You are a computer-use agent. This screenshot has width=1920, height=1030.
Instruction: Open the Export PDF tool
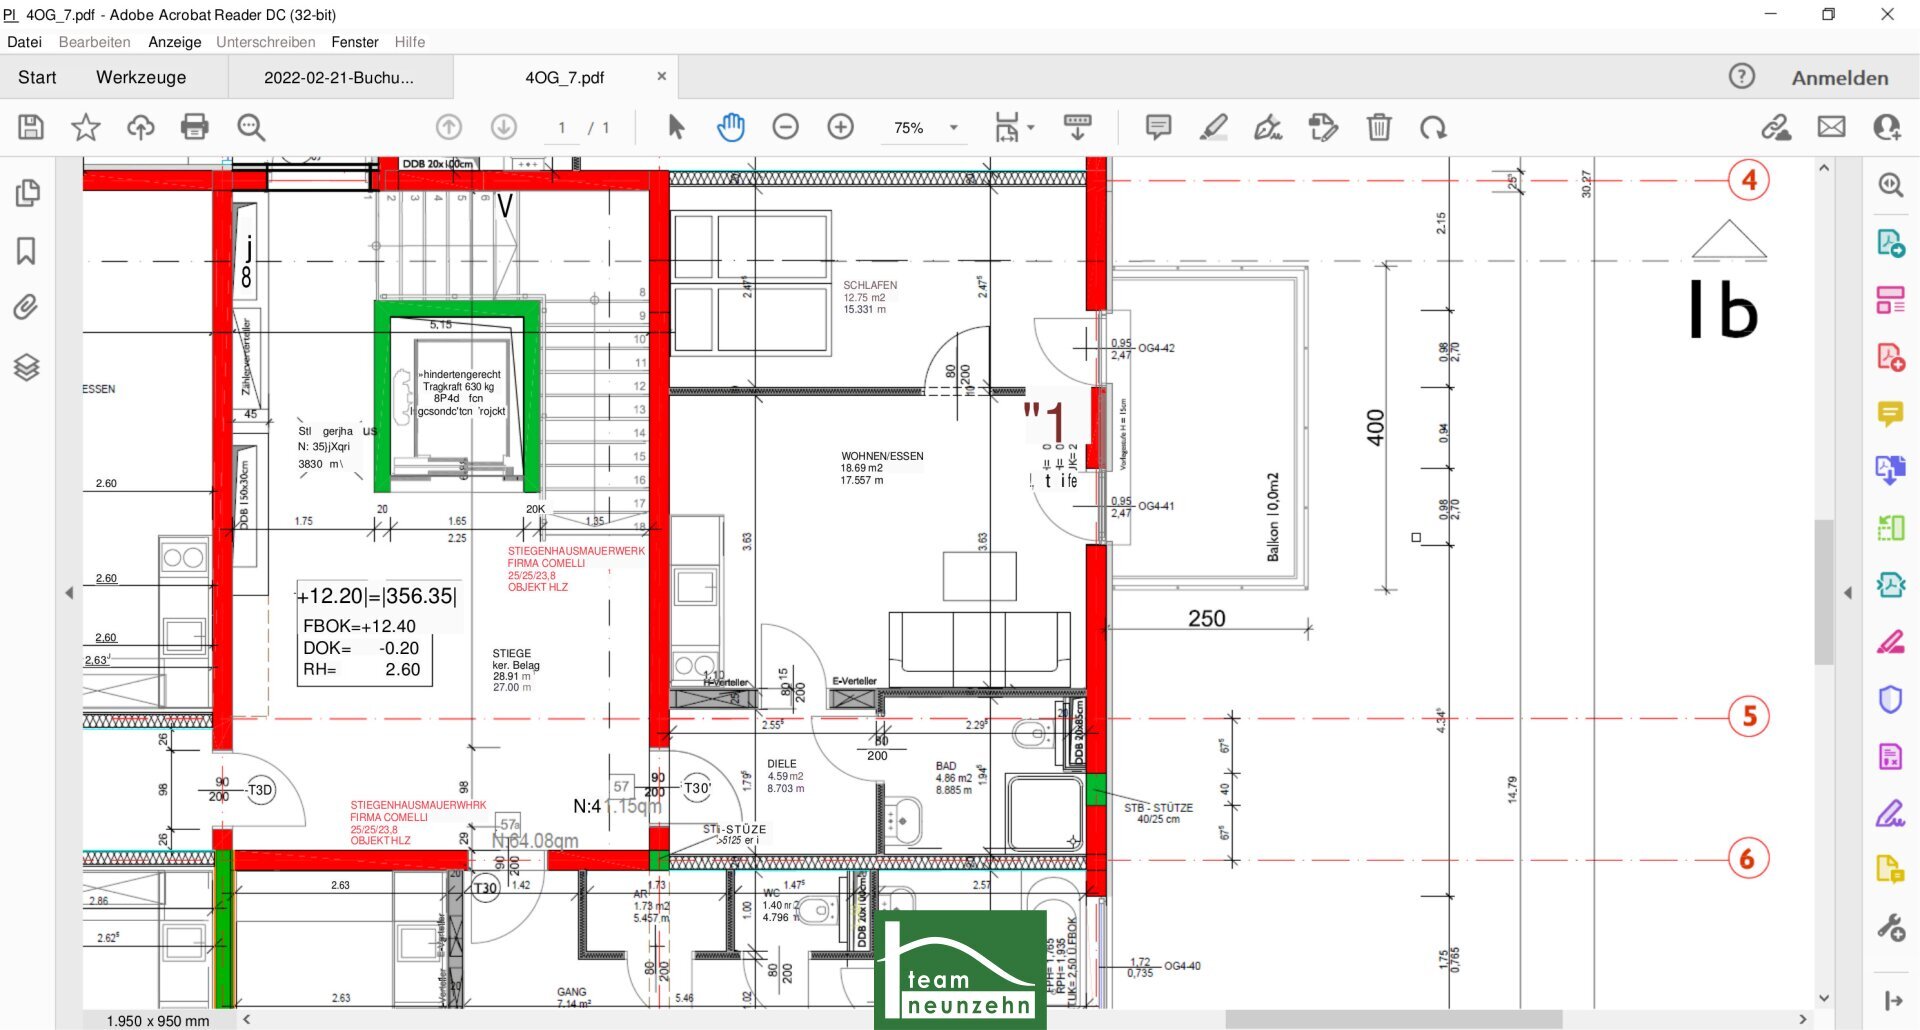[1890, 243]
